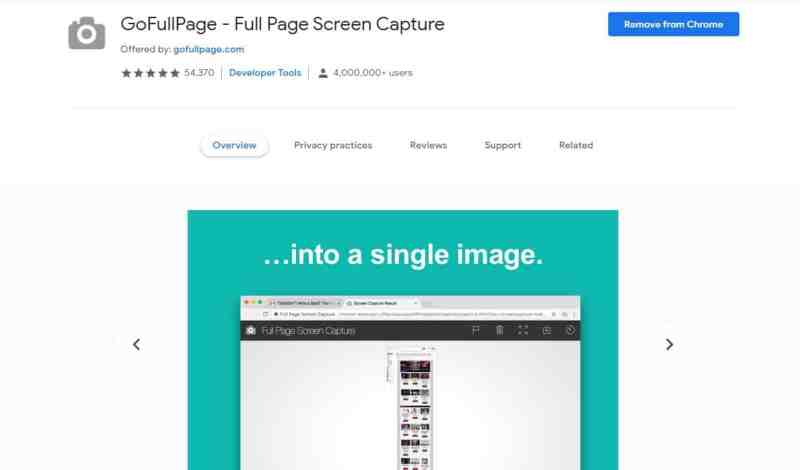View the Related tab
800x470 pixels.
pos(576,145)
